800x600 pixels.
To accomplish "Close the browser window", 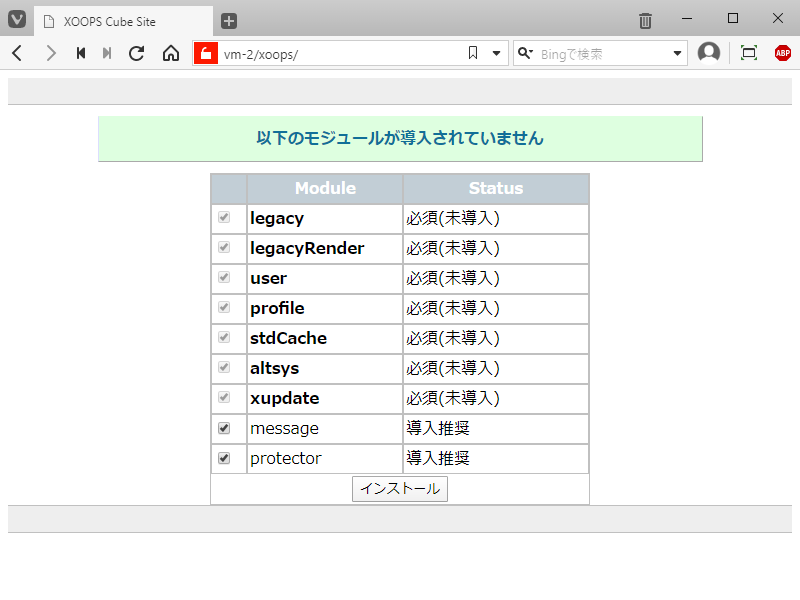I will [778, 19].
